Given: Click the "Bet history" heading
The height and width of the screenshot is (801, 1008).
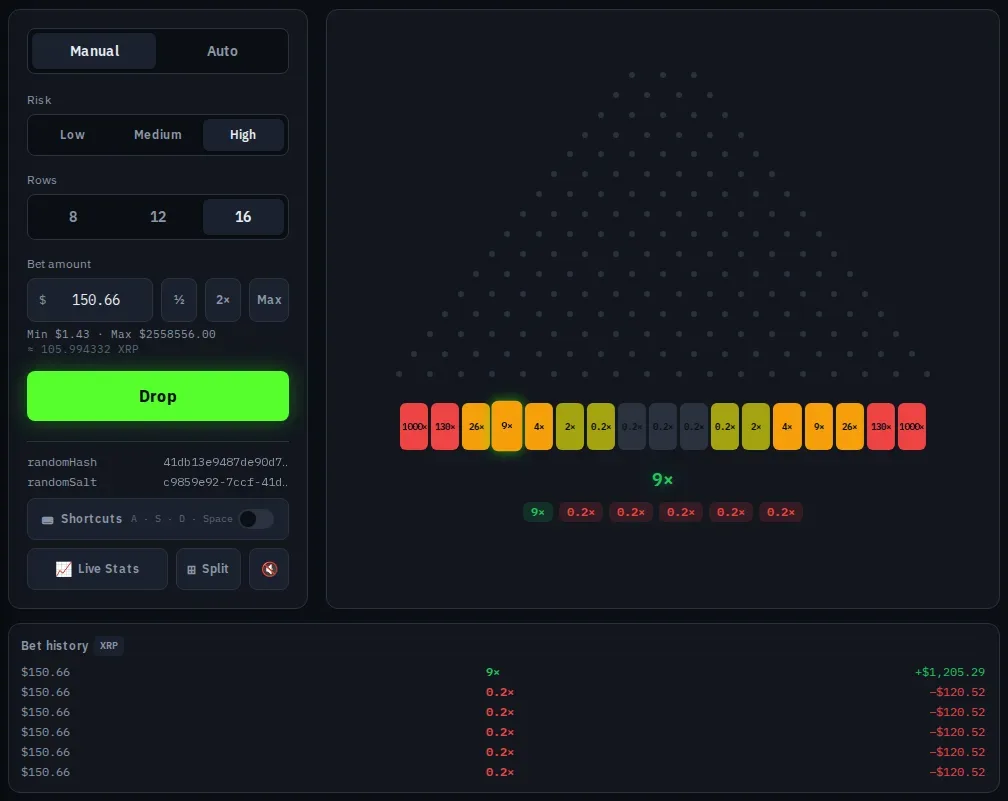Looking at the screenshot, I should (55, 645).
